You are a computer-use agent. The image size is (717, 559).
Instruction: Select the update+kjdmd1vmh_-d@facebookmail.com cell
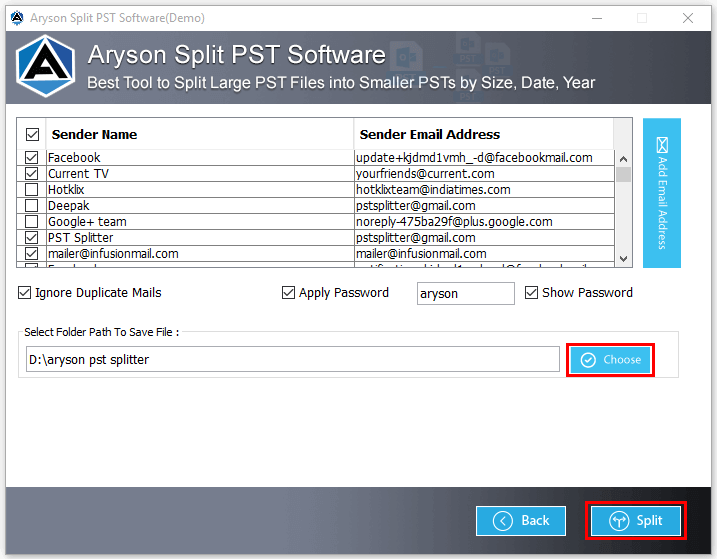[484, 157]
